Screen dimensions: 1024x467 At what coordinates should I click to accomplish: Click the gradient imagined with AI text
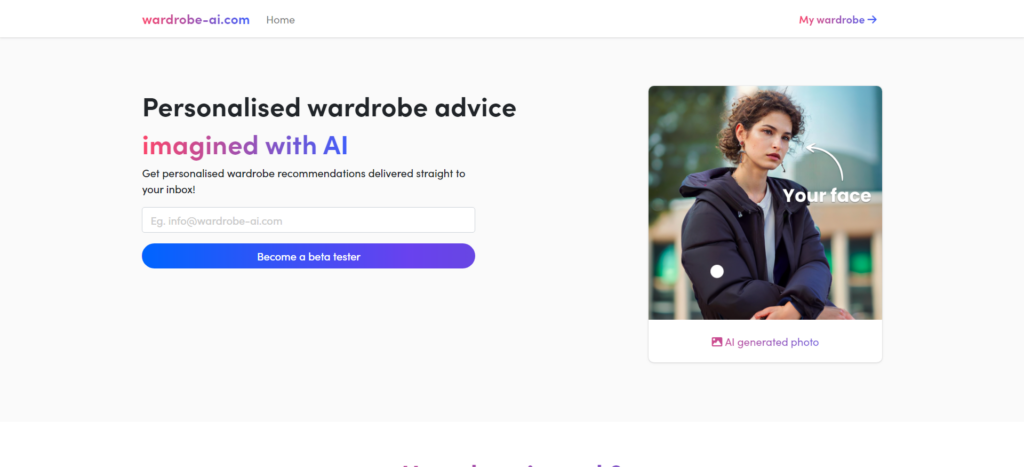pyautogui.click(x=245, y=145)
